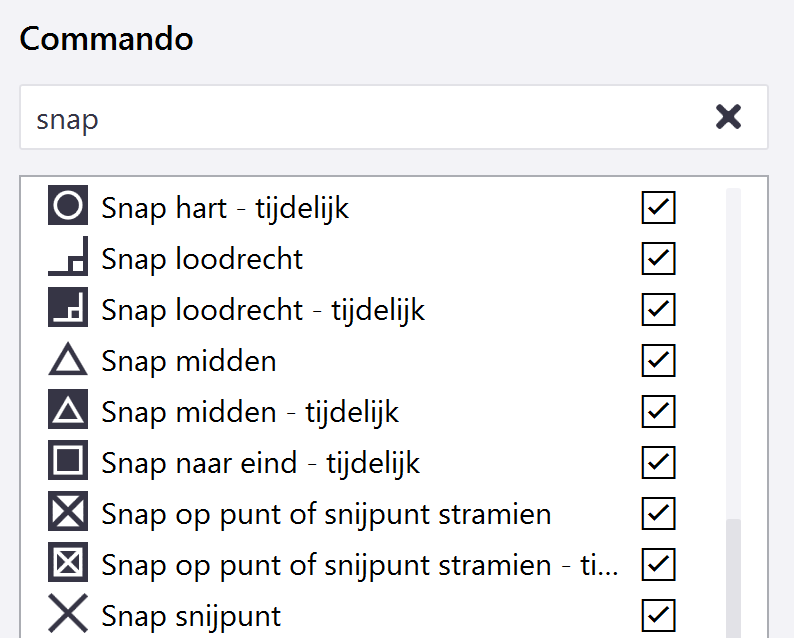This screenshot has height=638, width=794.
Task: Toggle the Snap loodrecht checkbox
Action: (x=658, y=258)
